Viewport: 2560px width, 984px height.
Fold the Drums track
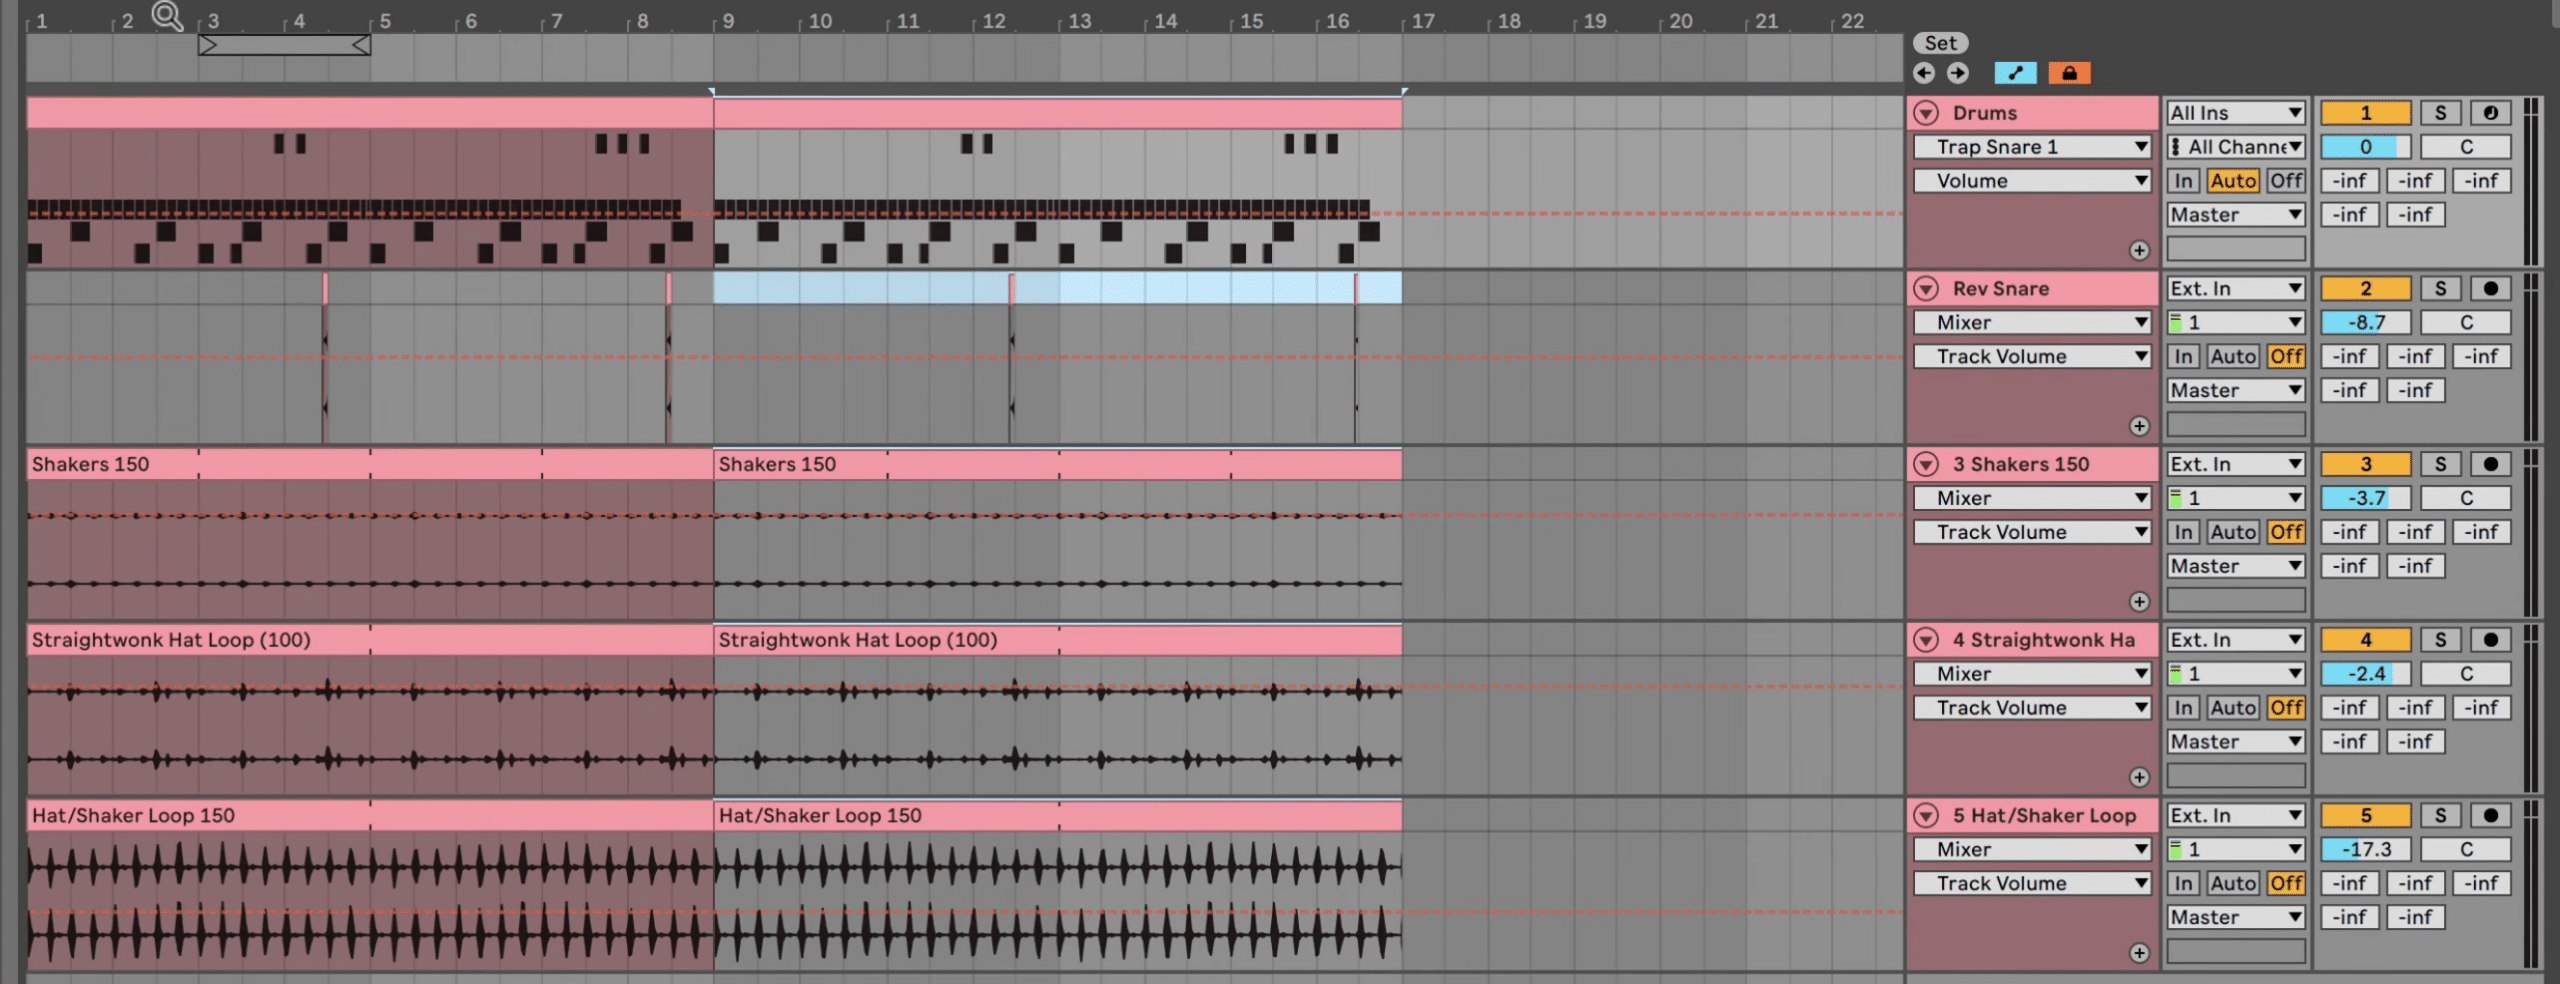coord(1926,113)
